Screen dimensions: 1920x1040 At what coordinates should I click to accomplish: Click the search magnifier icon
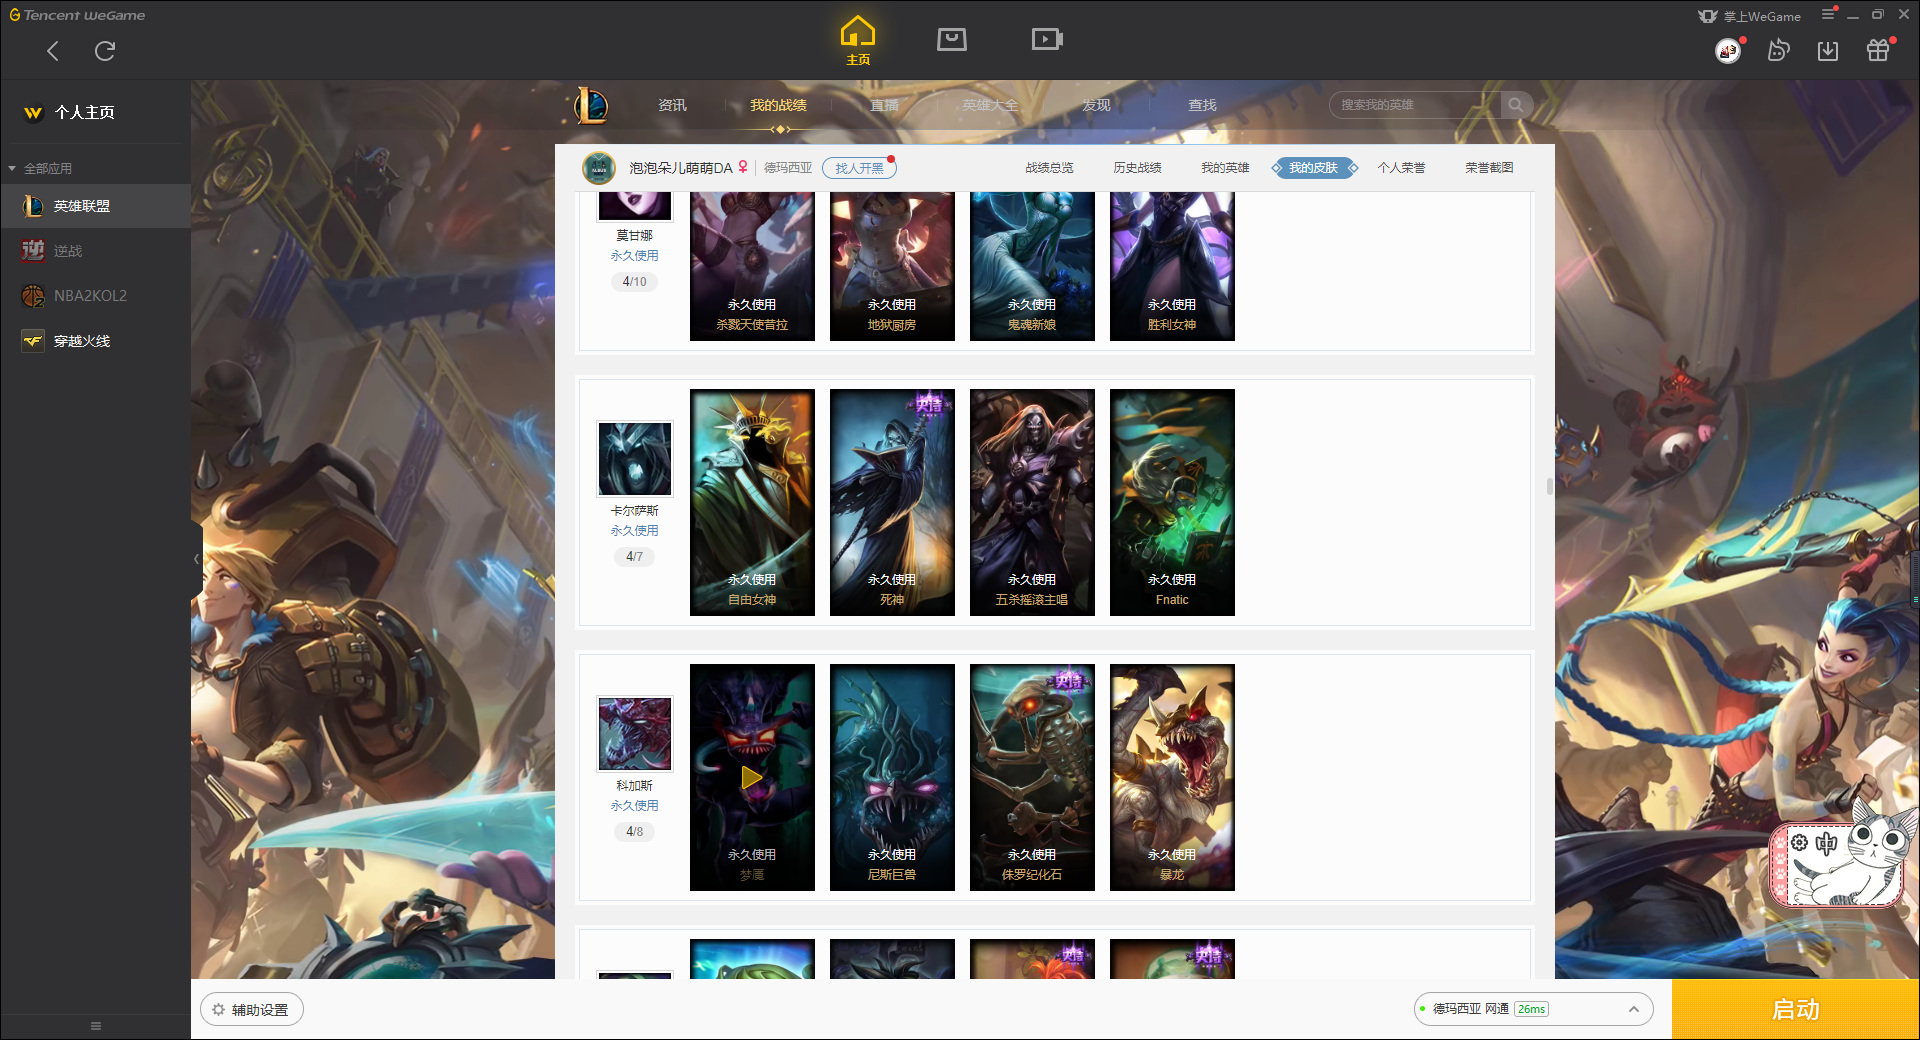[1516, 105]
